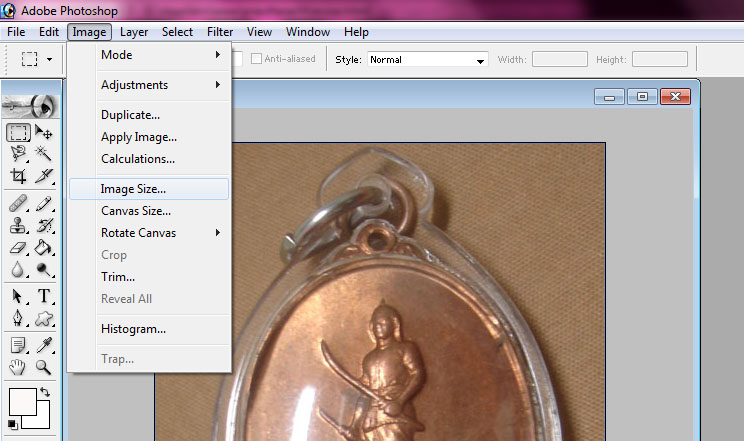Select the Dodge tool
744x441 pixels.
click(44, 269)
